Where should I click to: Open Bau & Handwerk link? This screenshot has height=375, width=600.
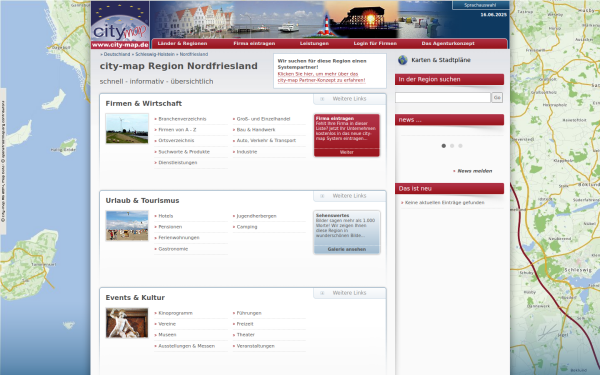[256, 130]
